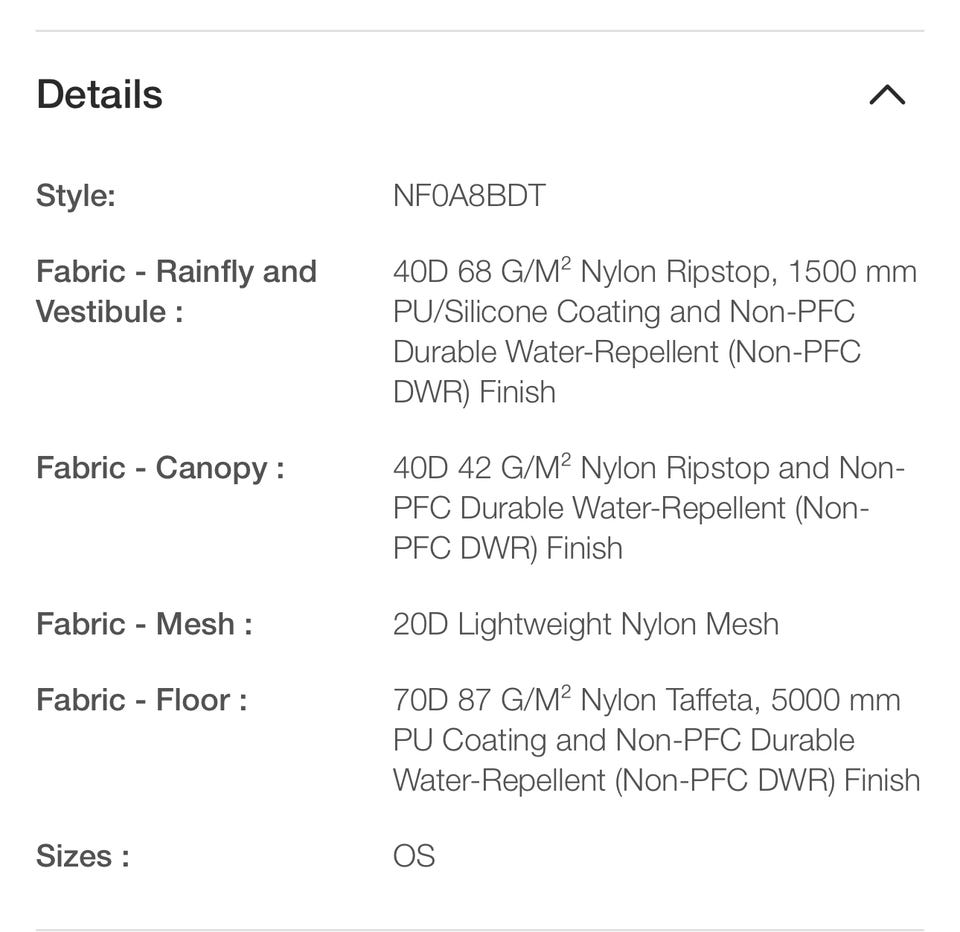Viewport: 960px width, 932px height.
Task: Click the "OS" size value
Action: 414,856
